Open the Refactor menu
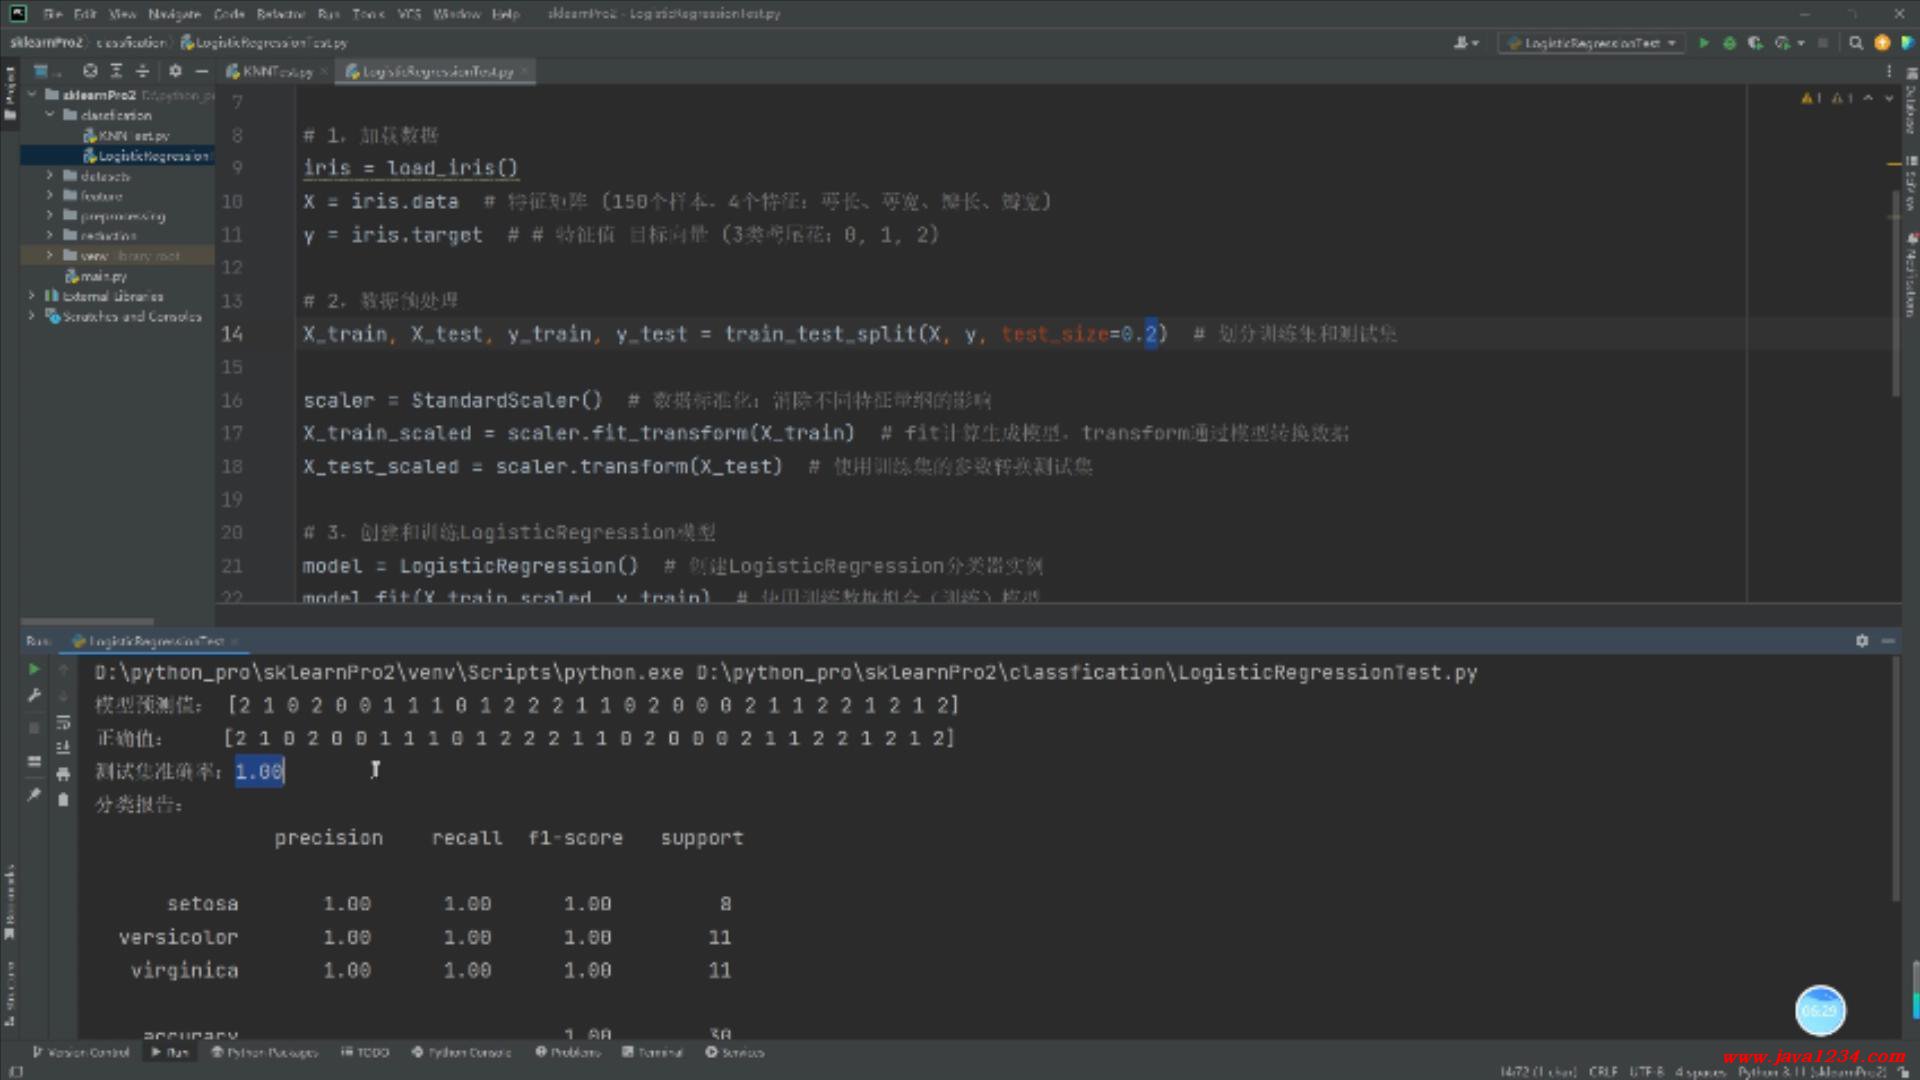Image resolution: width=1920 pixels, height=1080 pixels. (x=280, y=14)
